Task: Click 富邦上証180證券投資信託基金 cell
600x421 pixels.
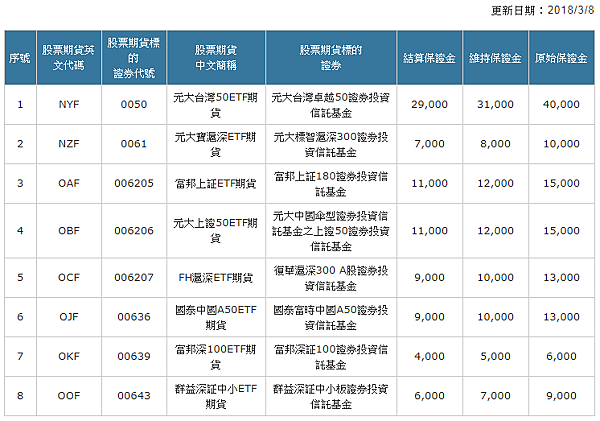Action: (x=331, y=184)
